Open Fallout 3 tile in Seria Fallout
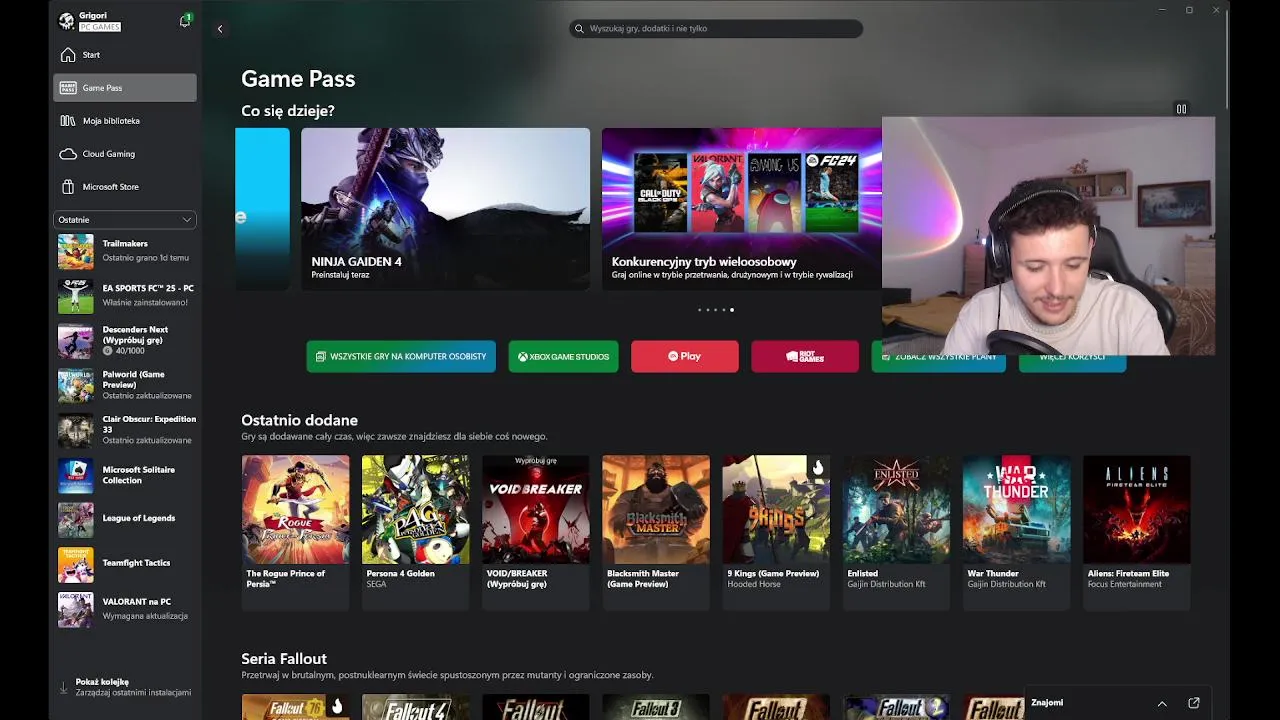The height and width of the screenshot is (720, 1280). [656, 707]
